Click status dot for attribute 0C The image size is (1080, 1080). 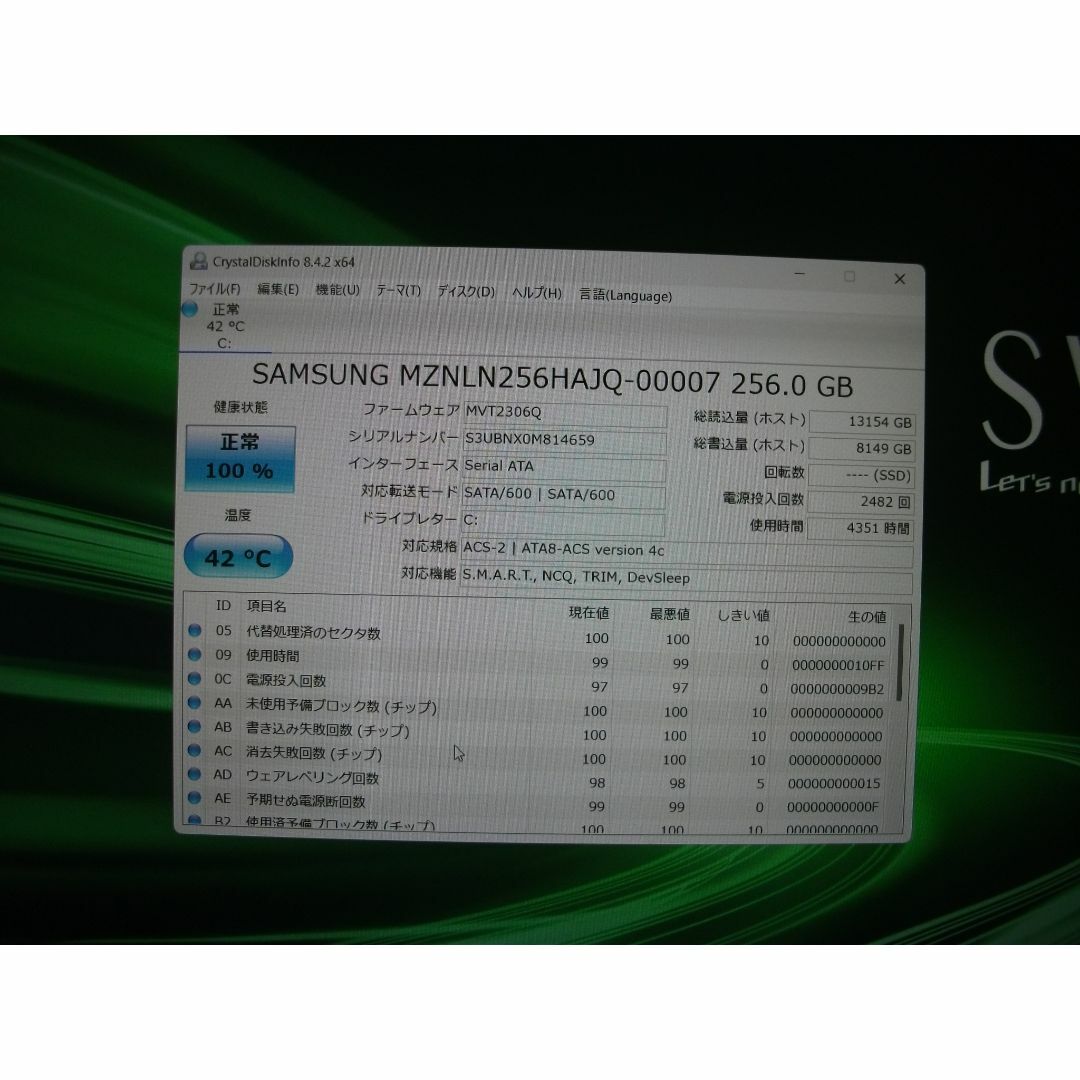(x=194, y=678)
